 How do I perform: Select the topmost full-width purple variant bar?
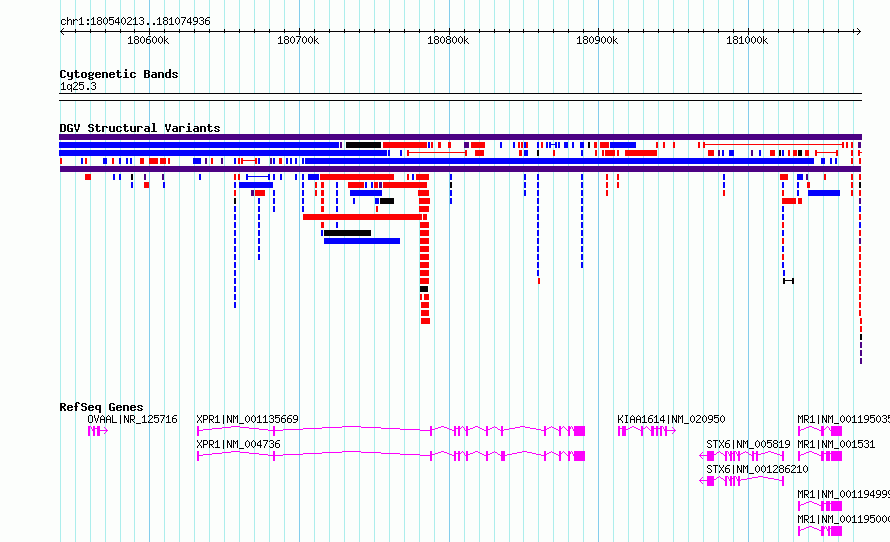click(460, 137)
